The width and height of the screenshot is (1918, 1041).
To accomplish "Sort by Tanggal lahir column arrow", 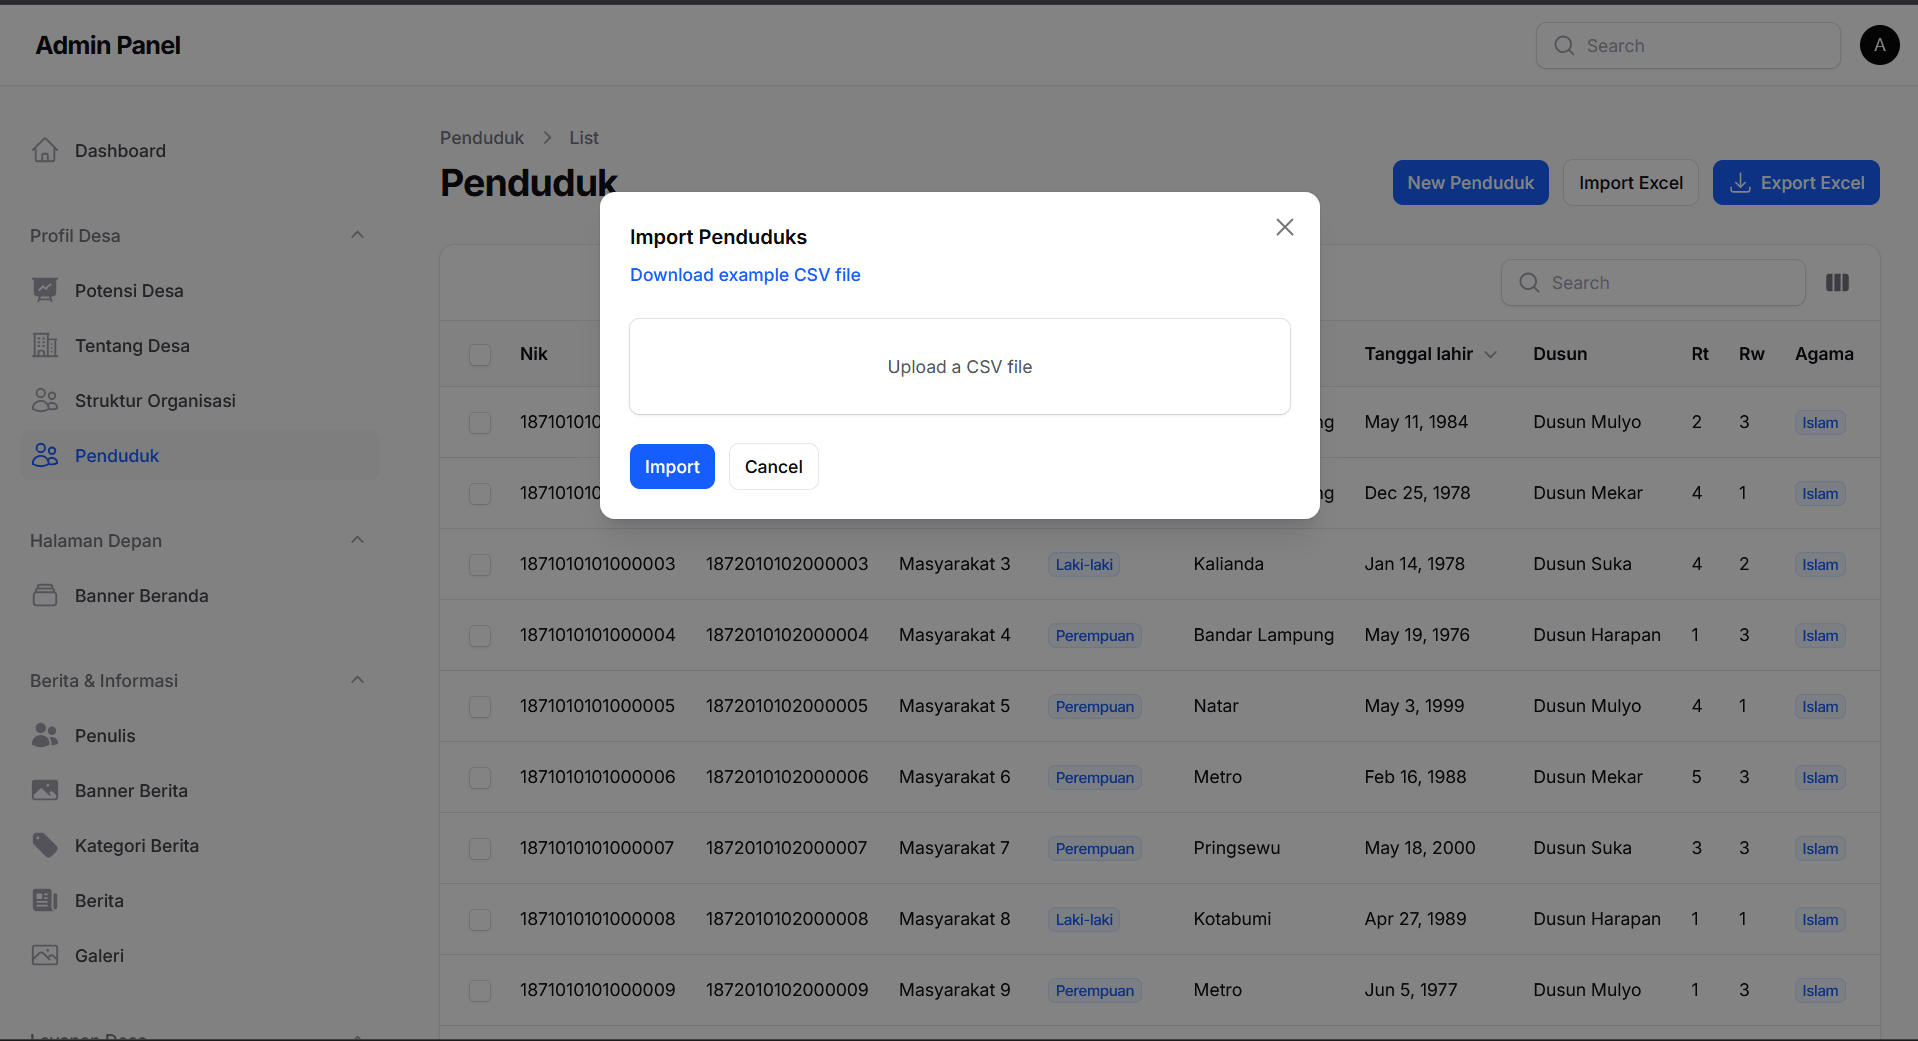I will (x=1491, y=354).
